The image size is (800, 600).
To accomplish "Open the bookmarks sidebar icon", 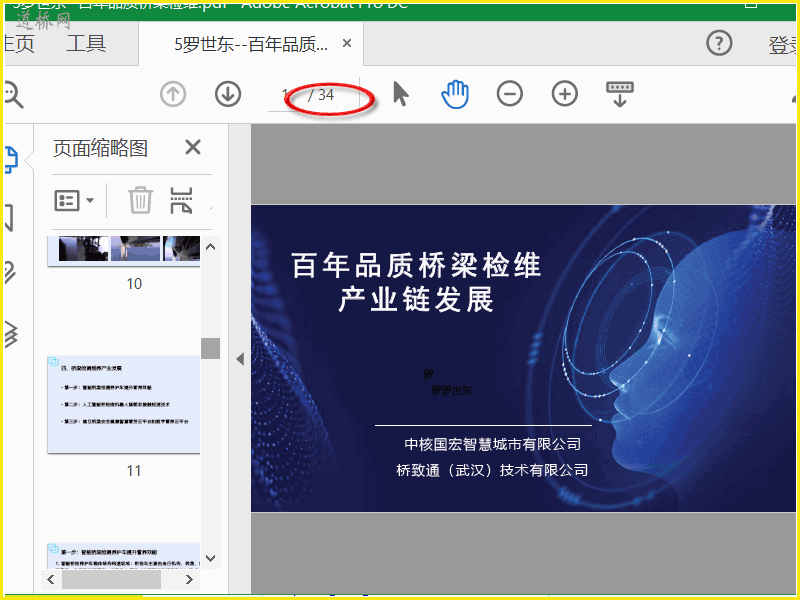I will click(x=9, y=218).
